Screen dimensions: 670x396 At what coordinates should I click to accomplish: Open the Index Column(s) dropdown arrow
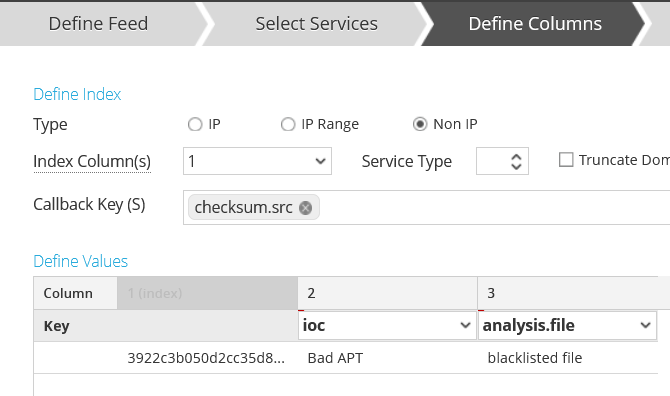coord(320,161)
